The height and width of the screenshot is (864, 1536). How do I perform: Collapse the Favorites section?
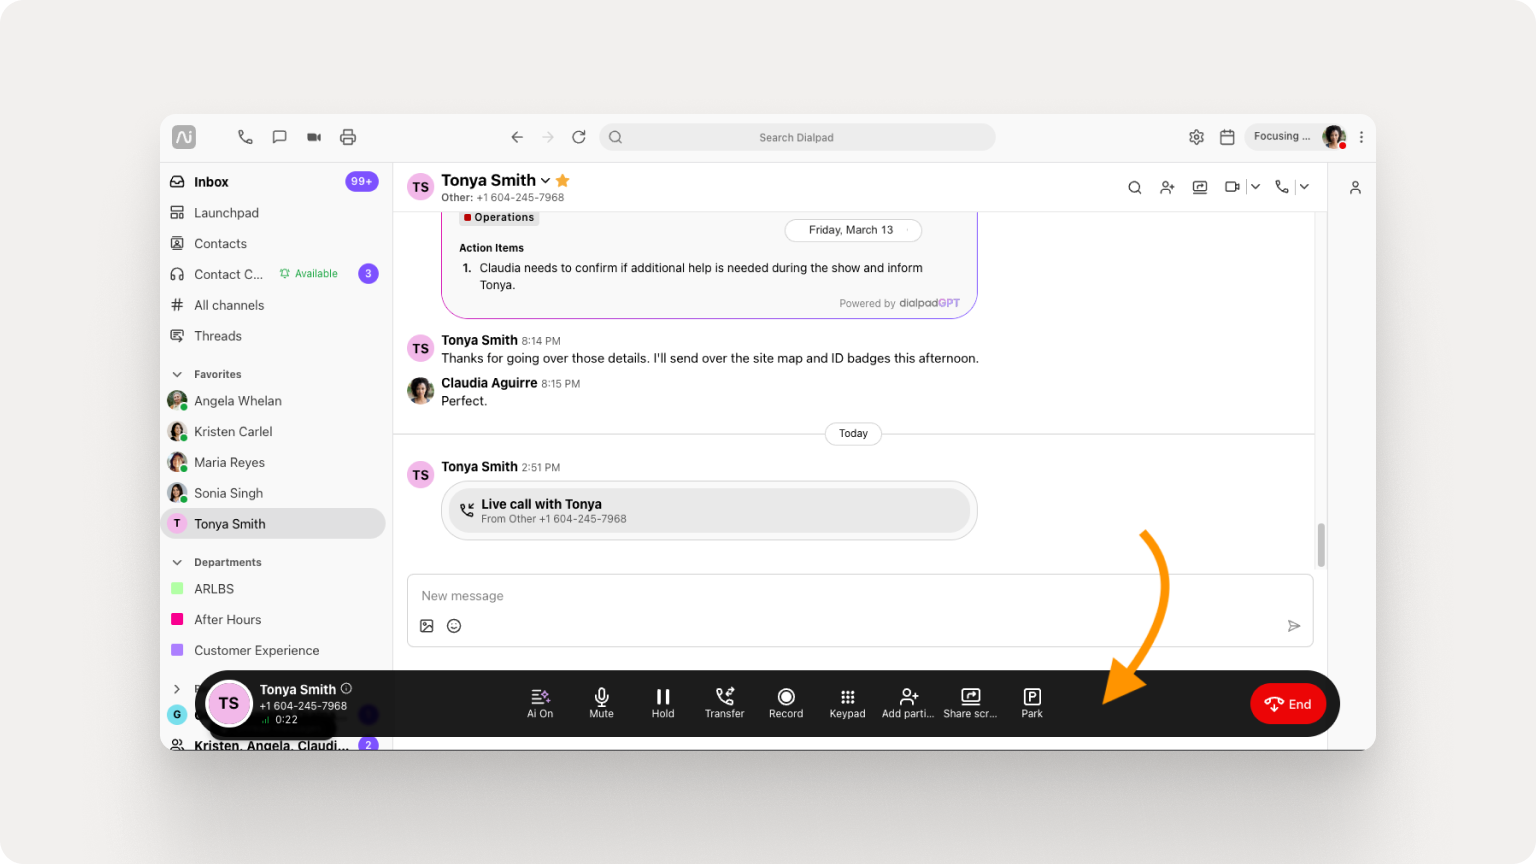click(x=177, y=373)
